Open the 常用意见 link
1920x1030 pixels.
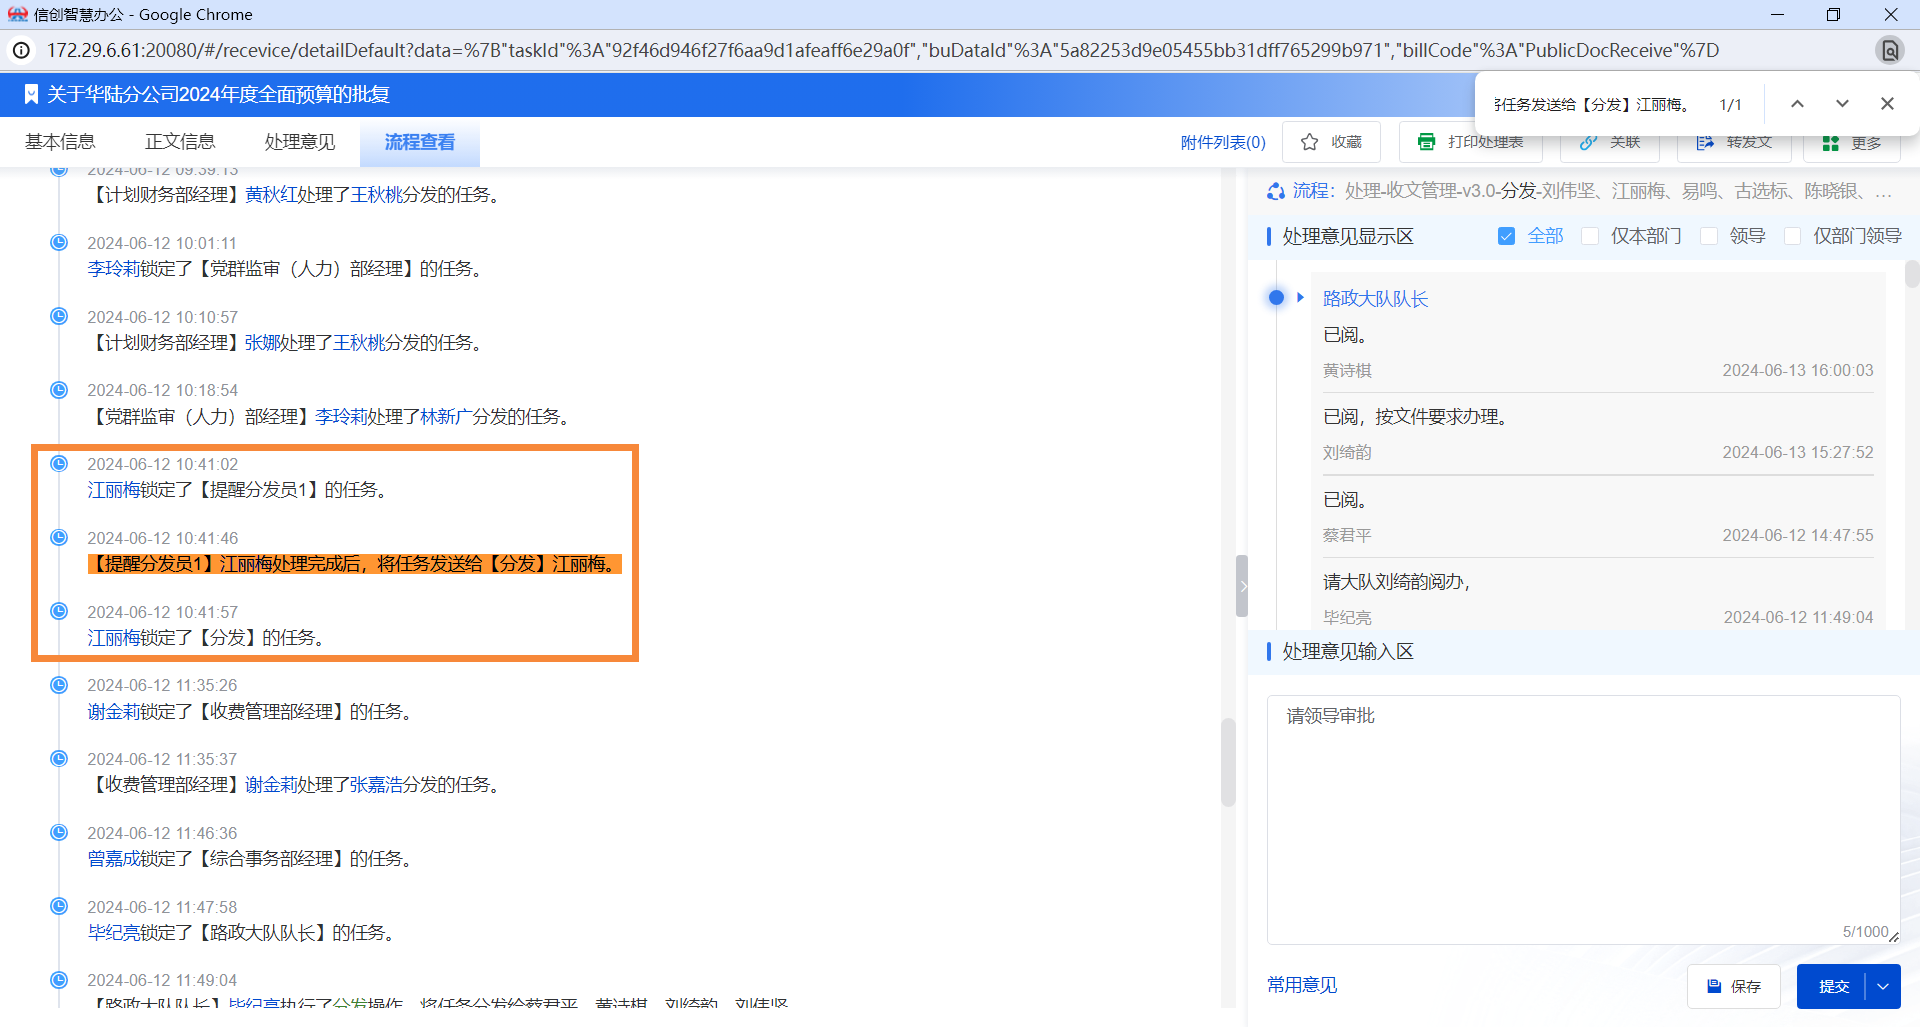pyautogui.click(x=1302, y=985)
